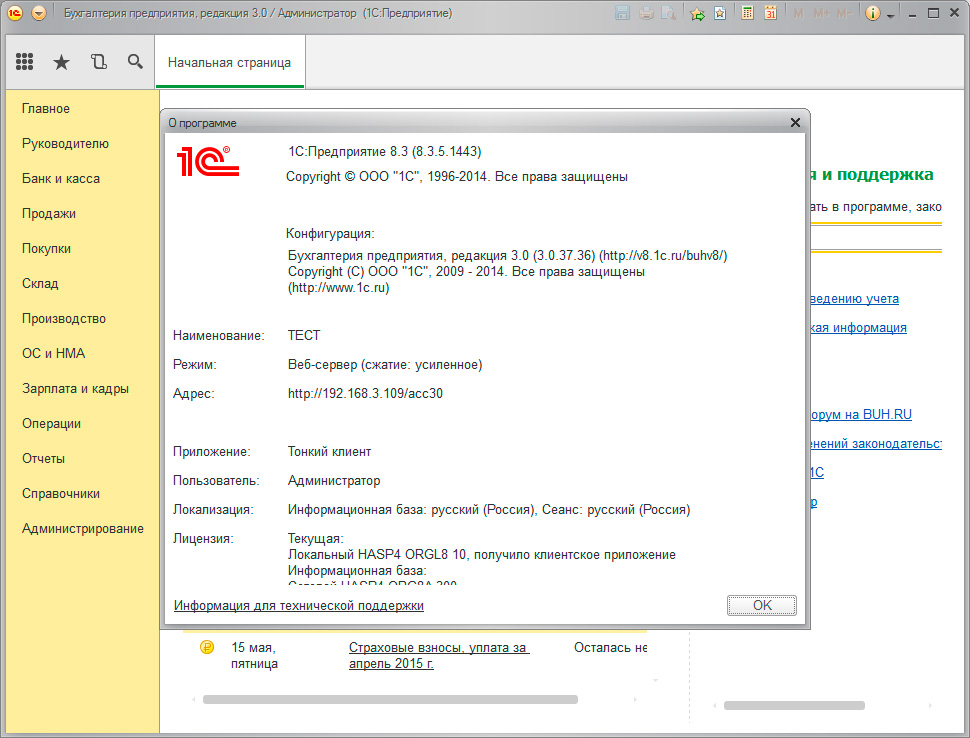Click the address 'http://192.168.3.109/acc30'

[x=365, y=393]
